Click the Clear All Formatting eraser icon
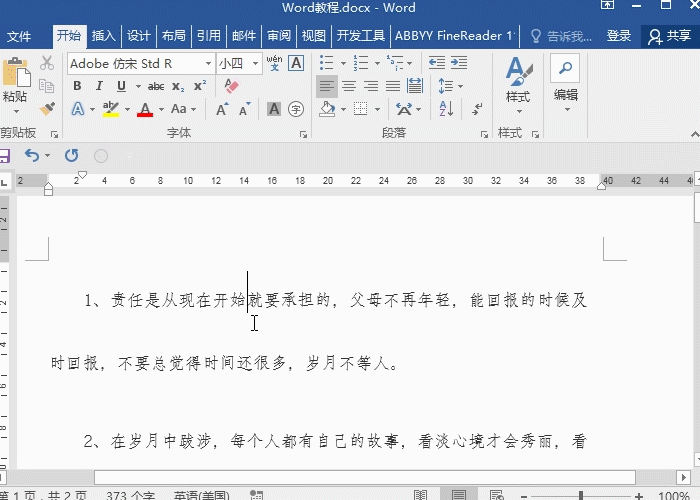The width and height of the screenshot is (700, 500). [232, 86]
